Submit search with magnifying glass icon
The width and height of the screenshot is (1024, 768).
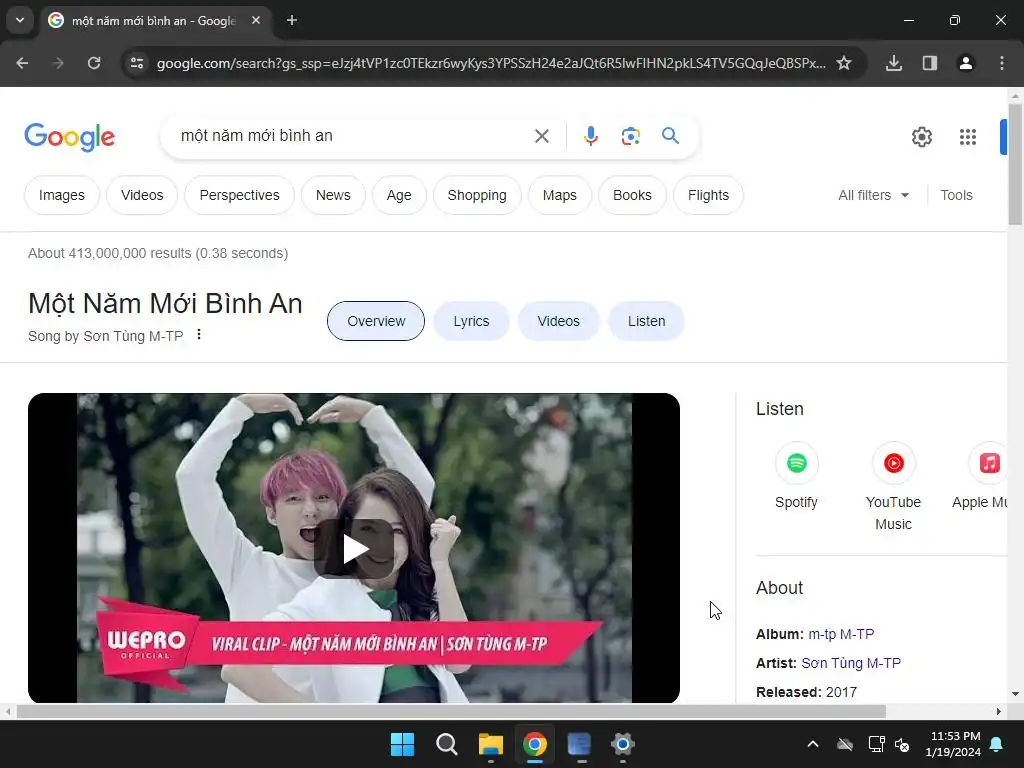click(x=670, y=136)
